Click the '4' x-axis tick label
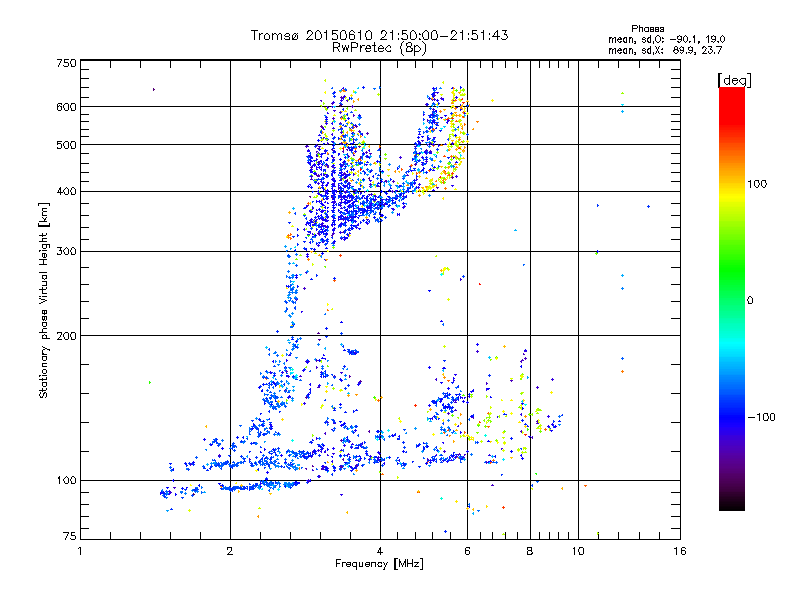Screen dimensions: 800x600 (x=380, y=551)
